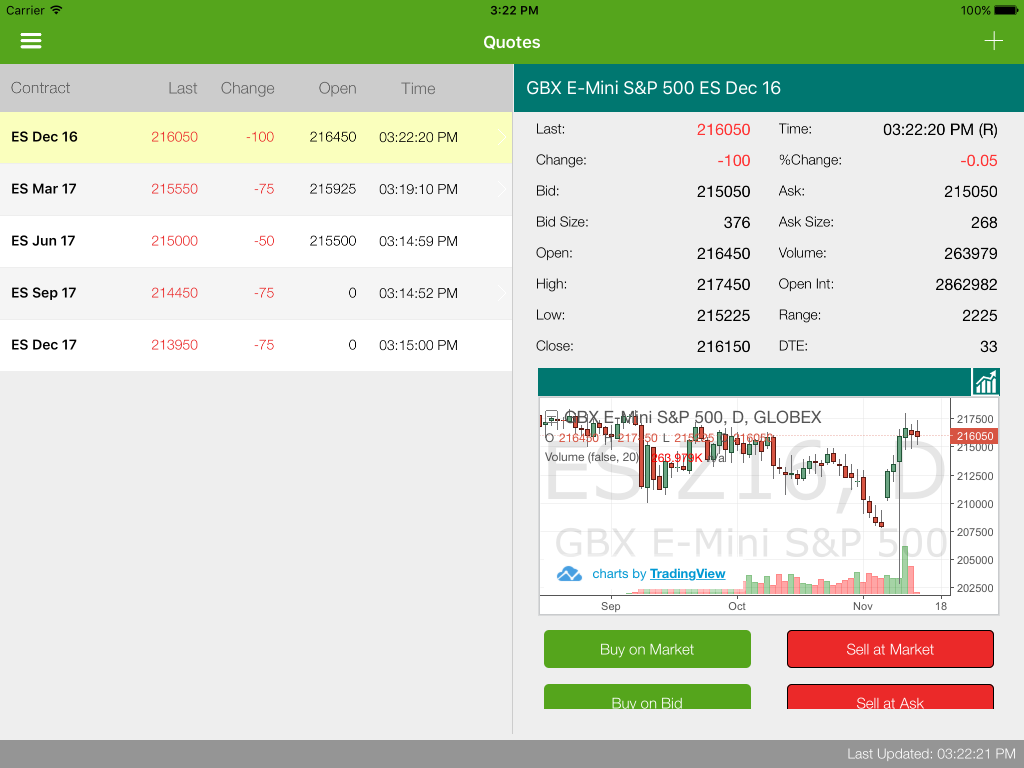1024x768 pixels.
Task: Click High value 217450
Action: pyautogui.click(x=723, y=285)
